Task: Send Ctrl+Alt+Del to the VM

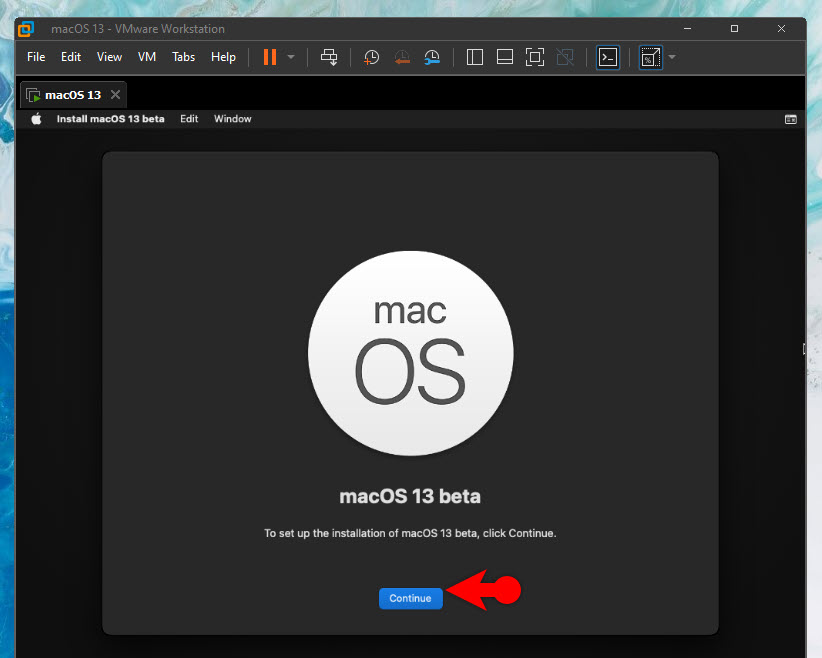Action: [x=329, y=57]
